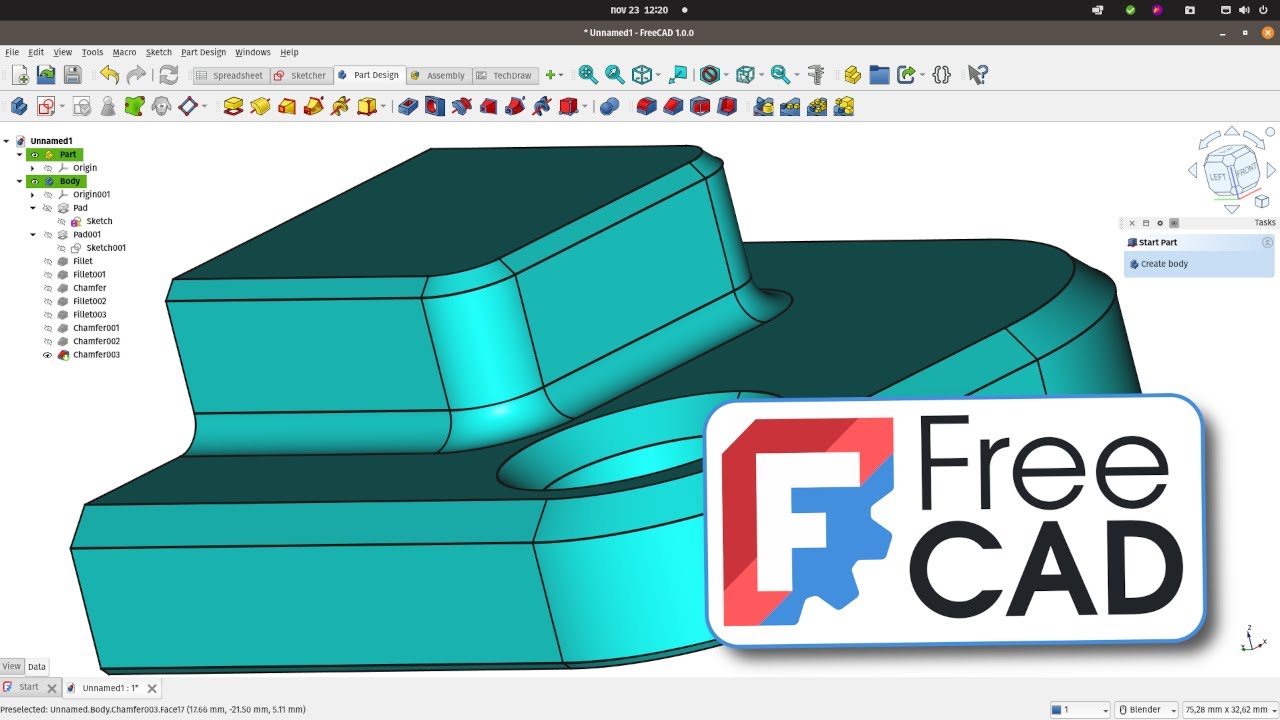This screenshot has height=720, width=1280.
Task: Click the Additive loft icon
Action: pyautogui.click(x=287, y=106)
